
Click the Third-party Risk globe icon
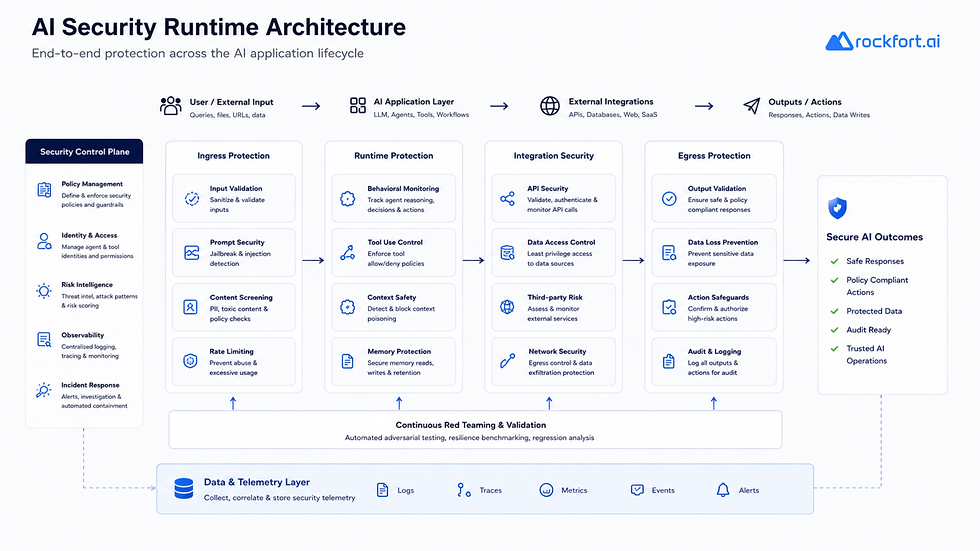point(508,307)
